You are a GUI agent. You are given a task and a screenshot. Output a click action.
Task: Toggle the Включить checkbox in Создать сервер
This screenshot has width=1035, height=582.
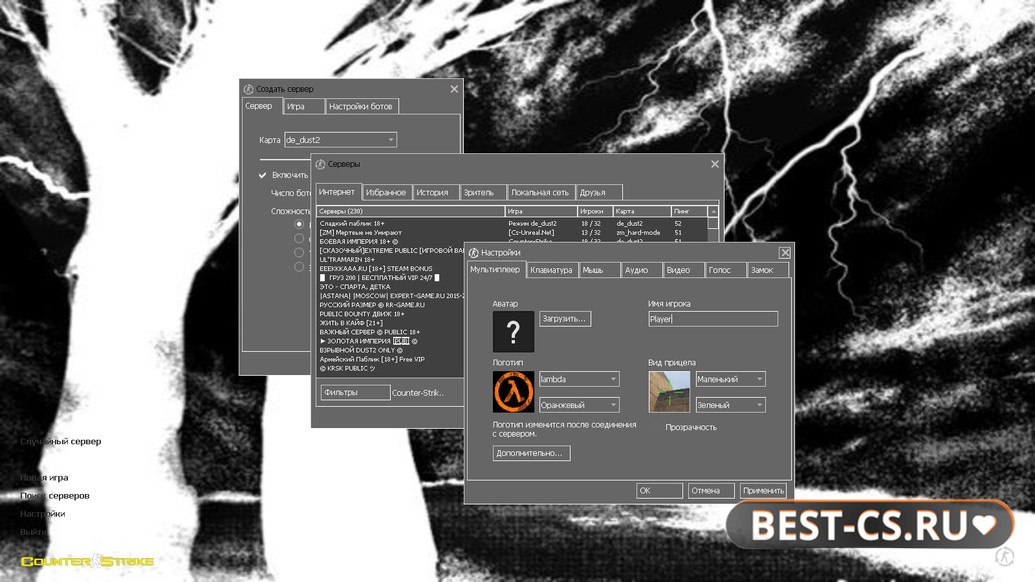point(263,175)
